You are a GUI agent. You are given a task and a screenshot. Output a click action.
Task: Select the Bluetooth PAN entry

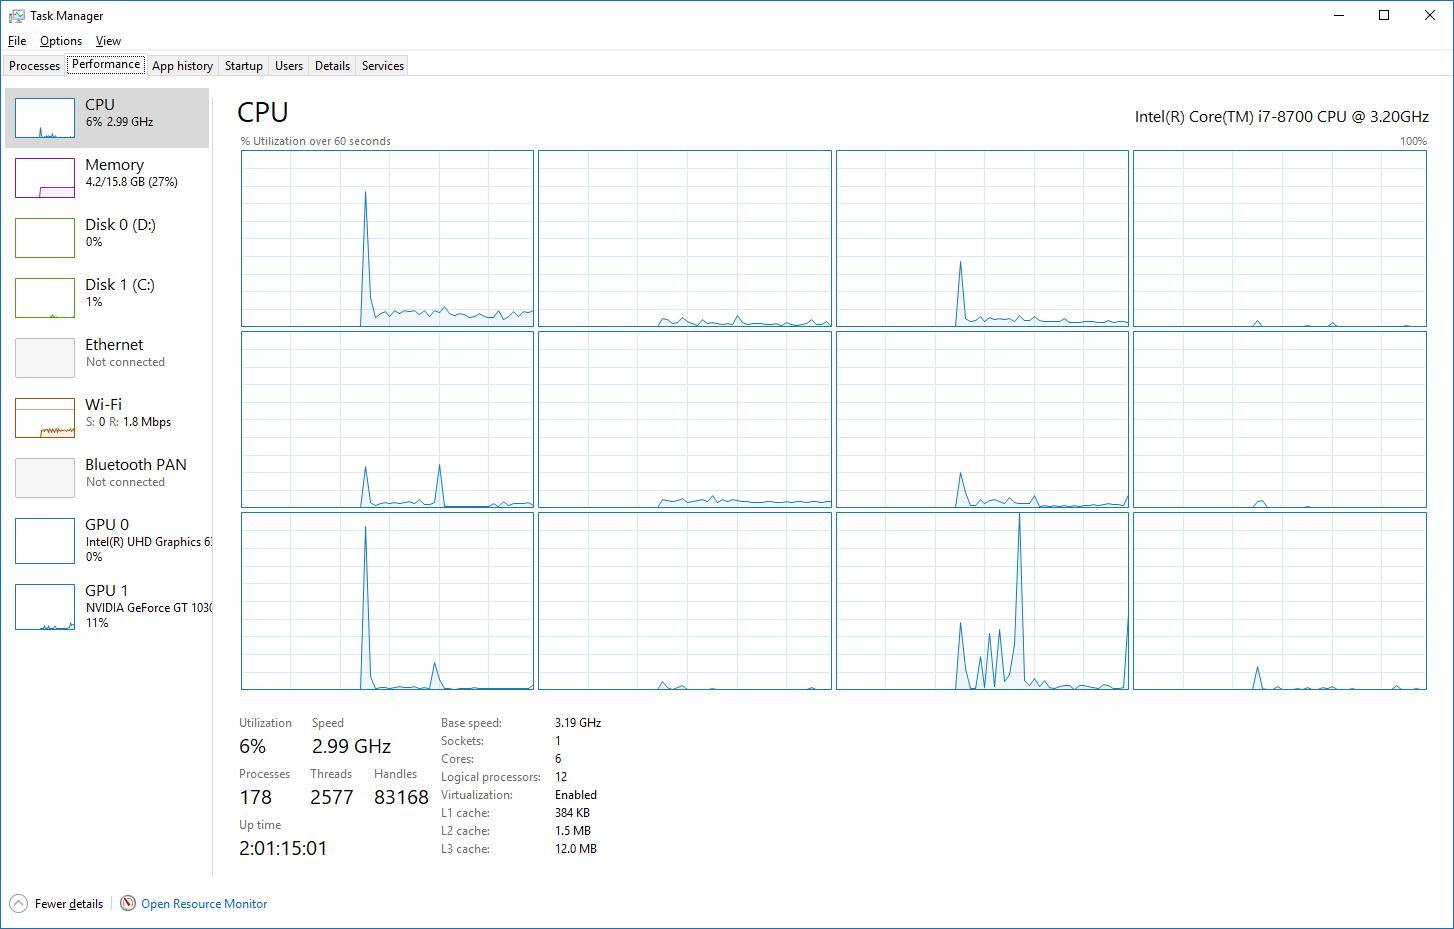point(135,472)
